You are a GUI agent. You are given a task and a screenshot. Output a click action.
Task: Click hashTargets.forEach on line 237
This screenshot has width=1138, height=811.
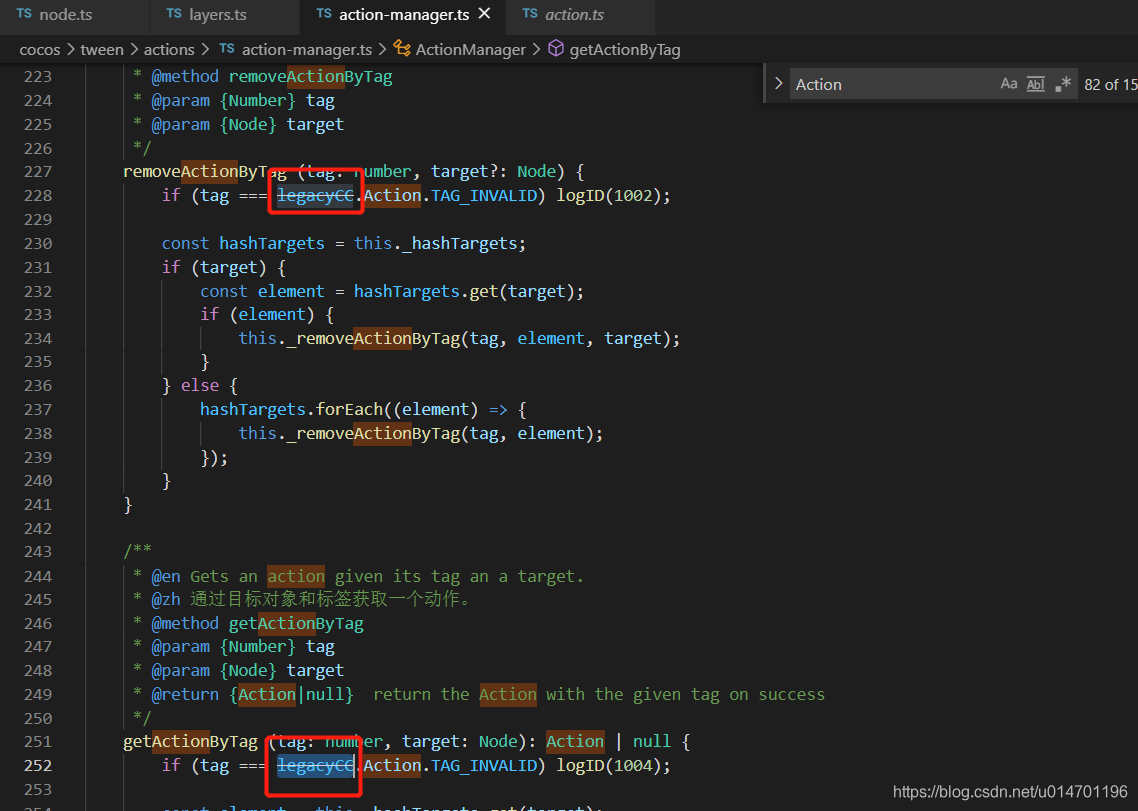(x=291, y=409)
